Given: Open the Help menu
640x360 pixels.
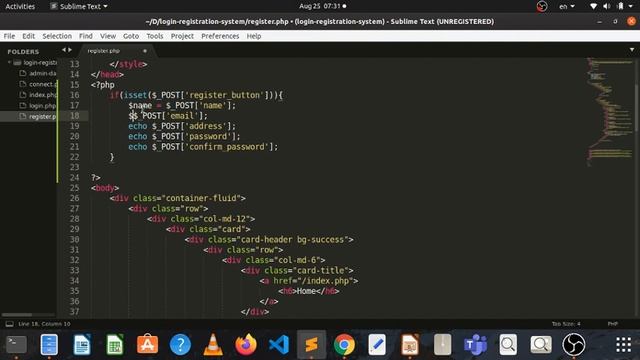Looking at the screenshot, I should pos(253,36).
